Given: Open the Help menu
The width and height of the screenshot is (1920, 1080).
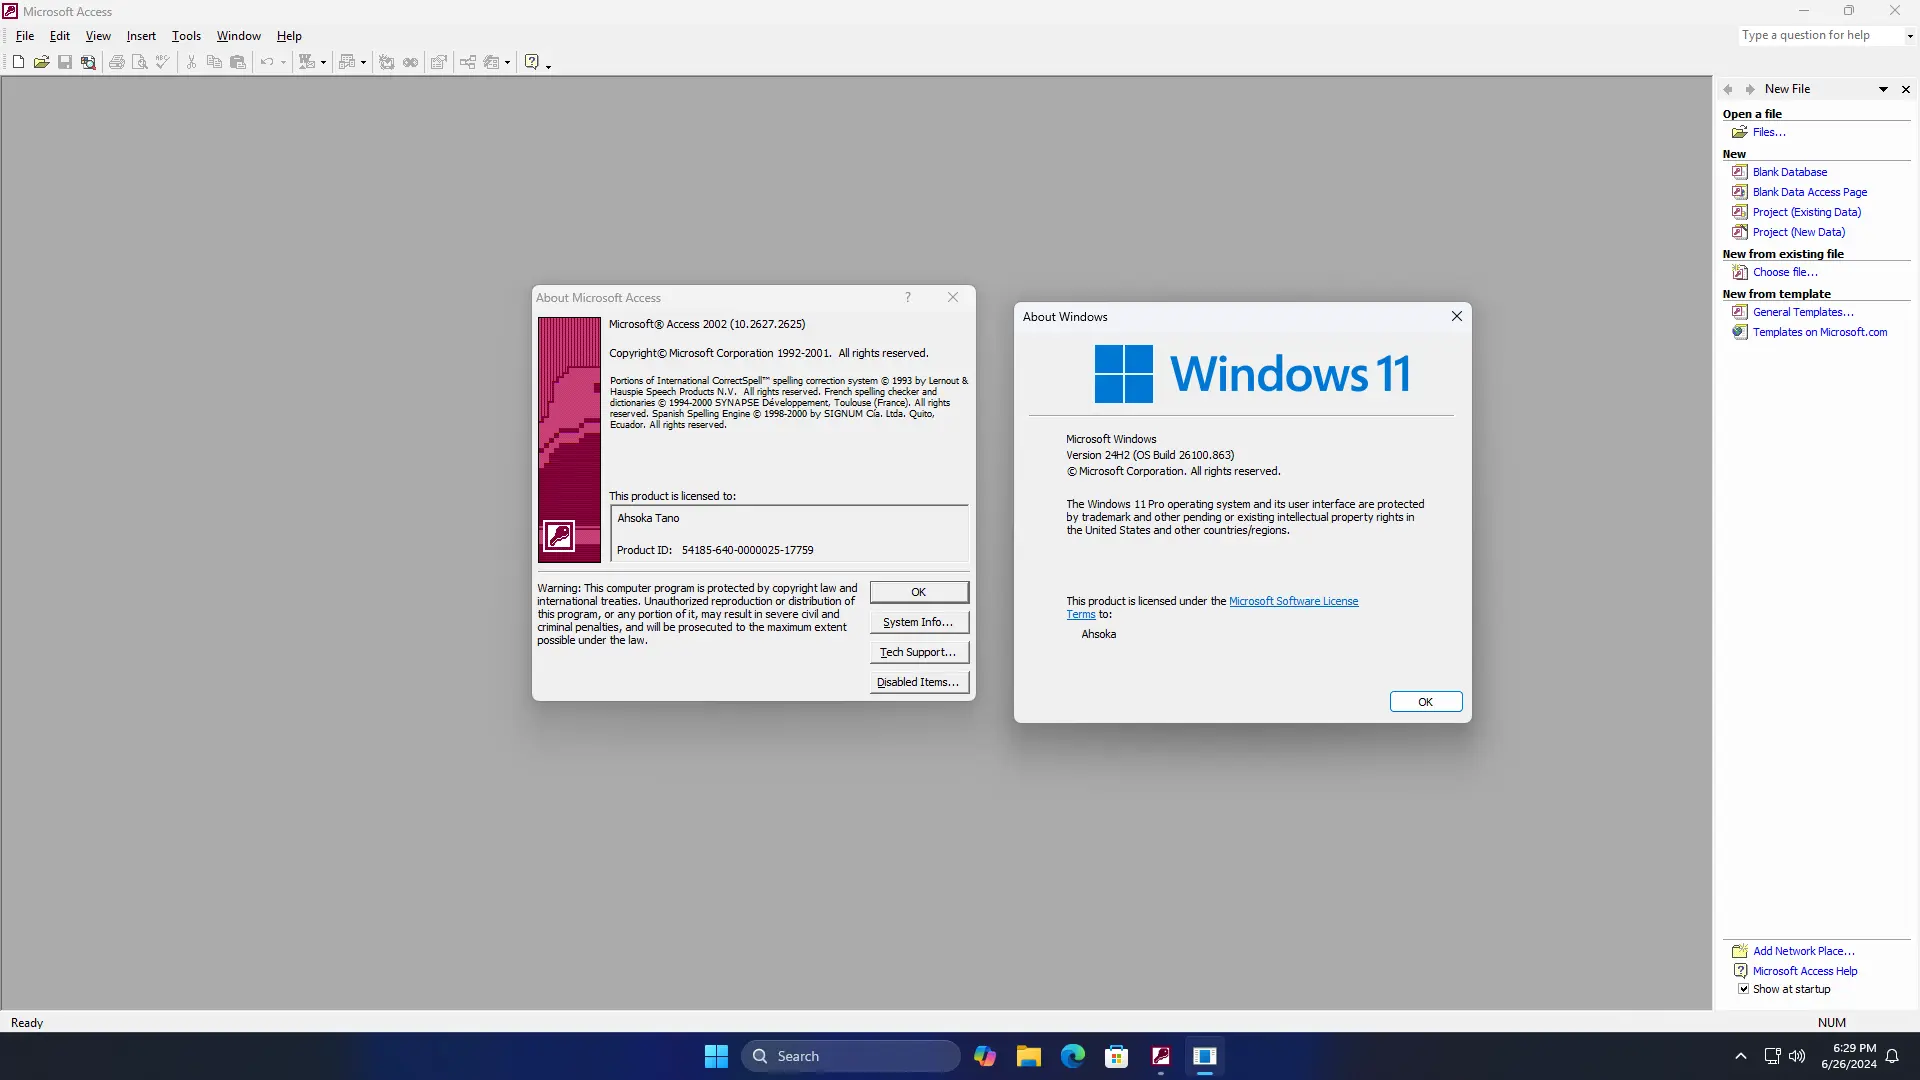Looking at the screenshot, I should pyautogui.click(x=289, y=36).
